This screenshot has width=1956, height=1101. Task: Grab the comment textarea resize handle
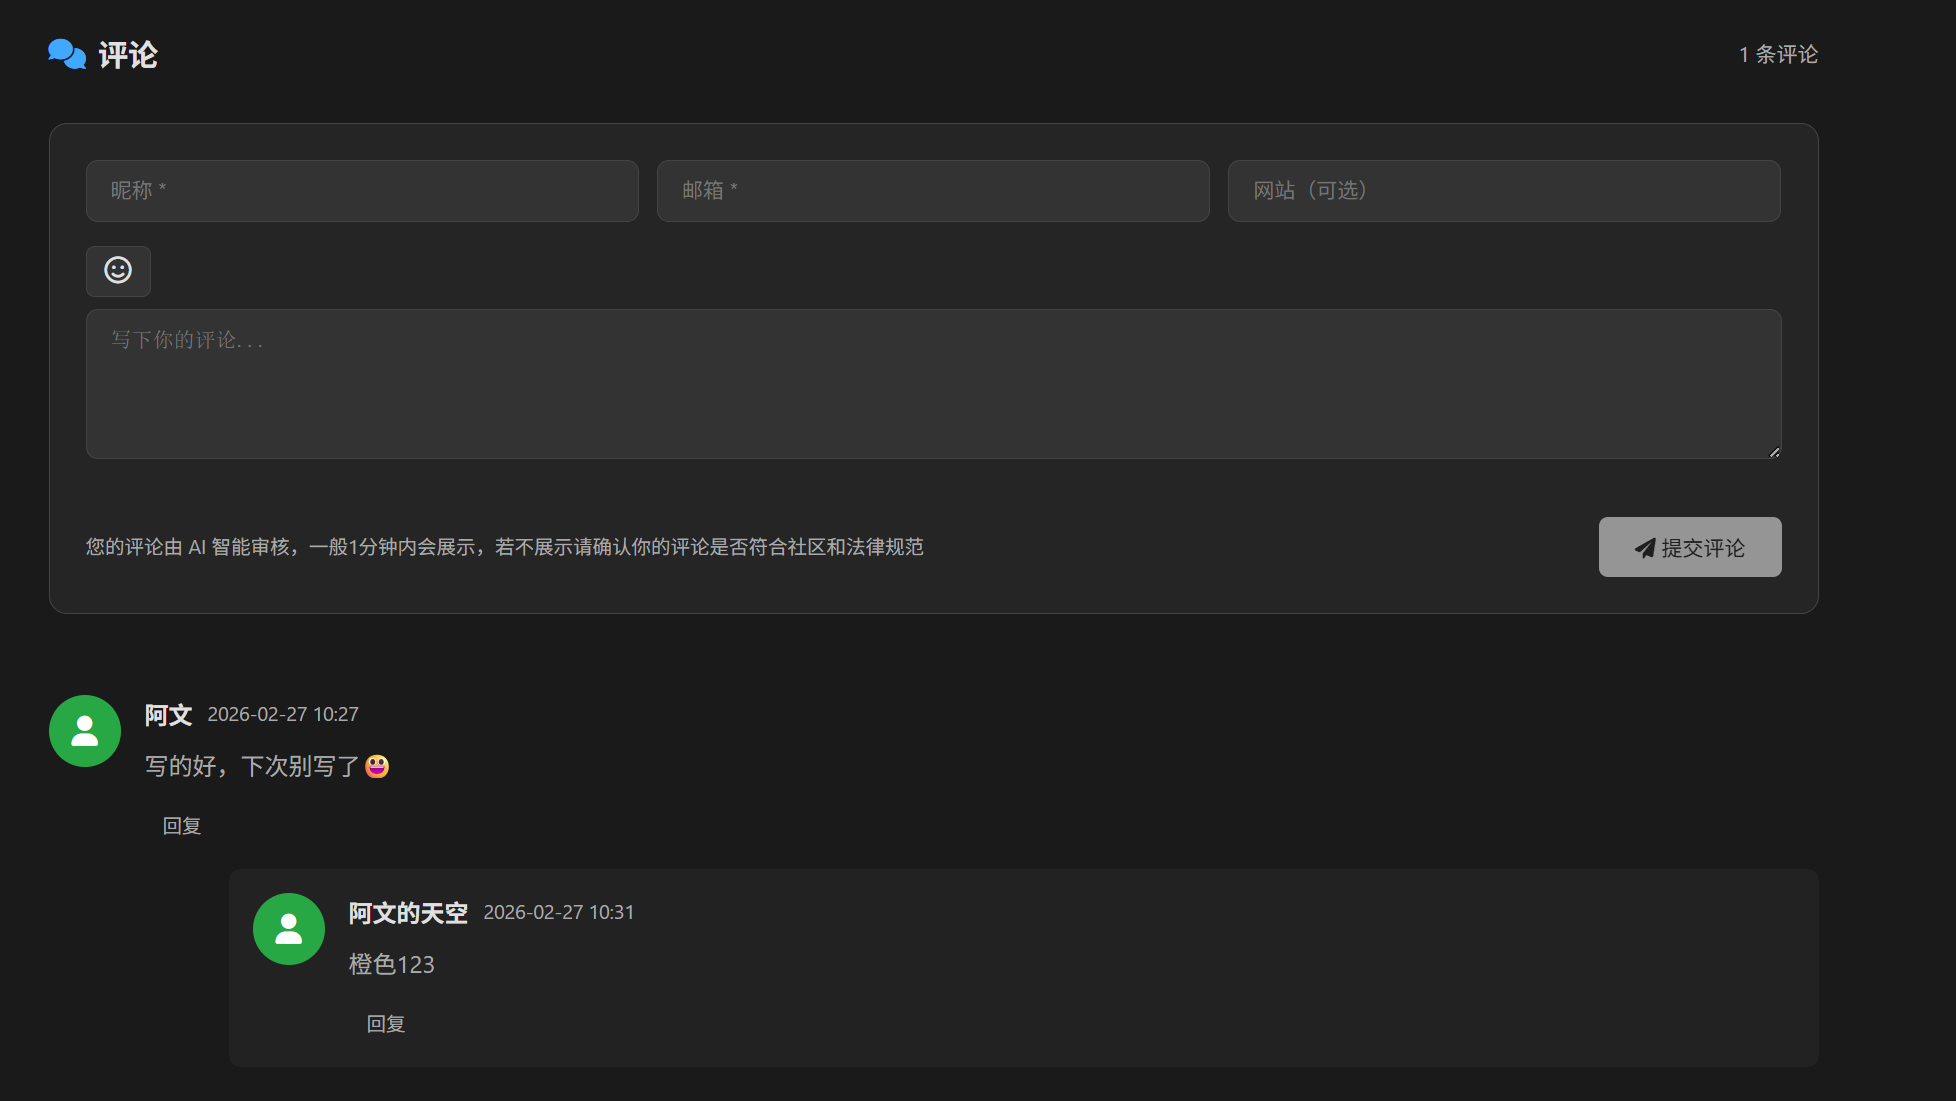coord(1774,452)
